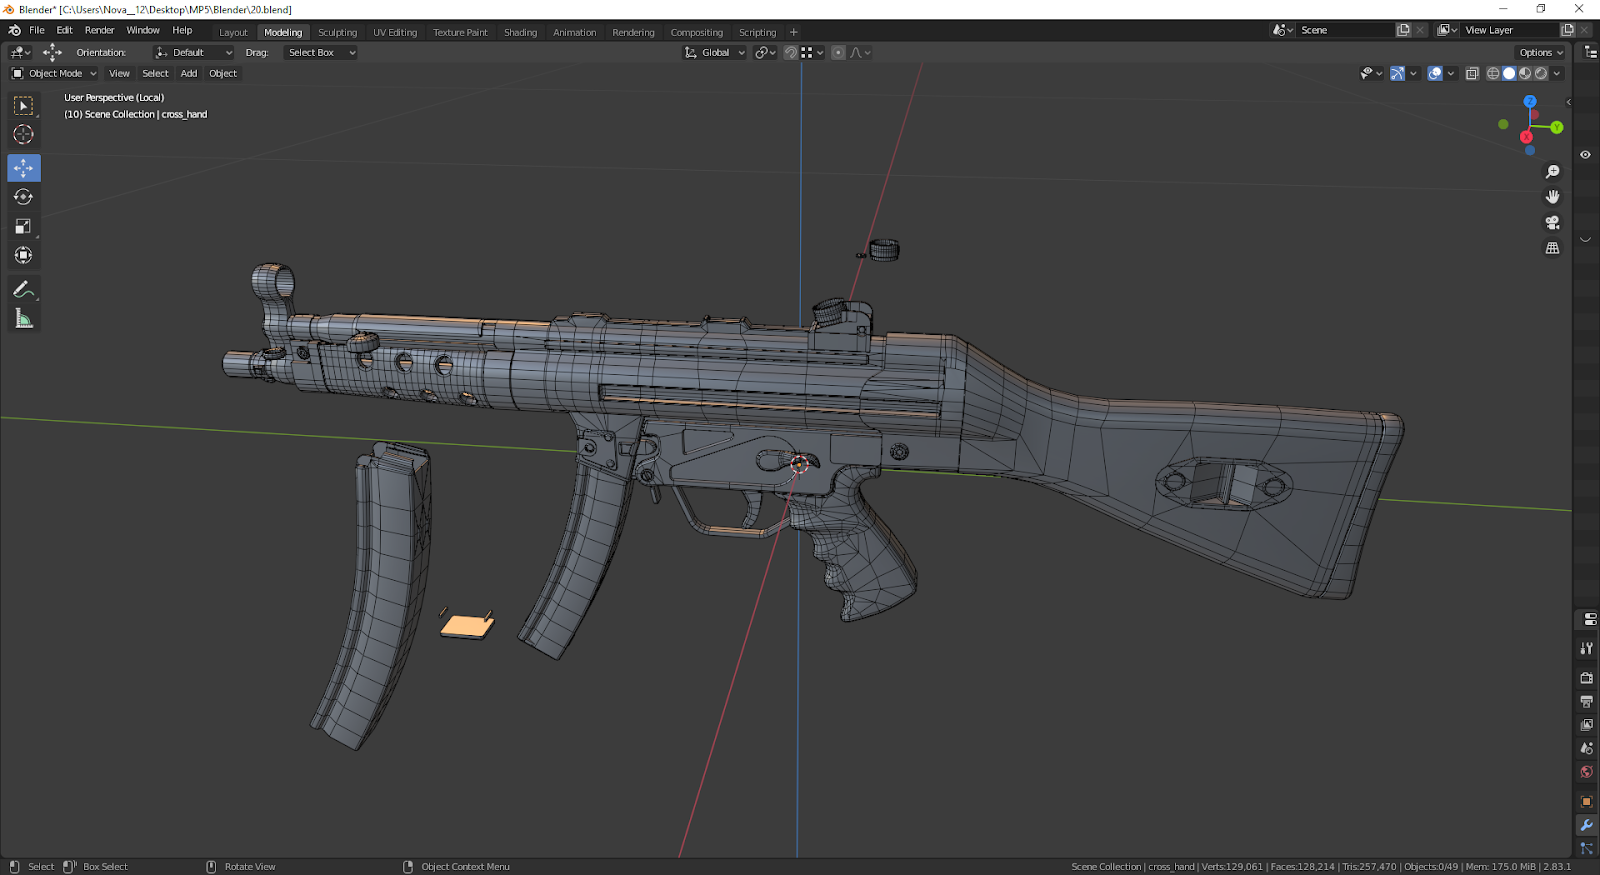
Task: Click the camera view icon
Action: point(1552,223)
